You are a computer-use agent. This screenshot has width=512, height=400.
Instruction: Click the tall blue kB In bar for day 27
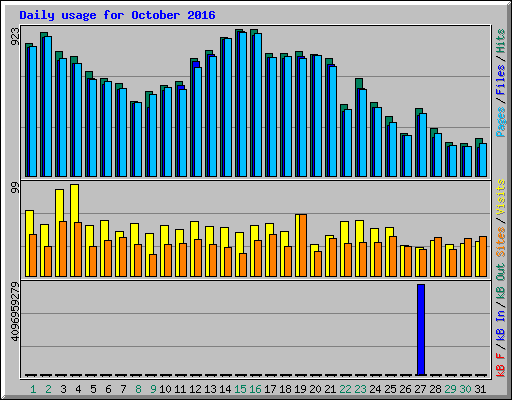coord(421,330)
